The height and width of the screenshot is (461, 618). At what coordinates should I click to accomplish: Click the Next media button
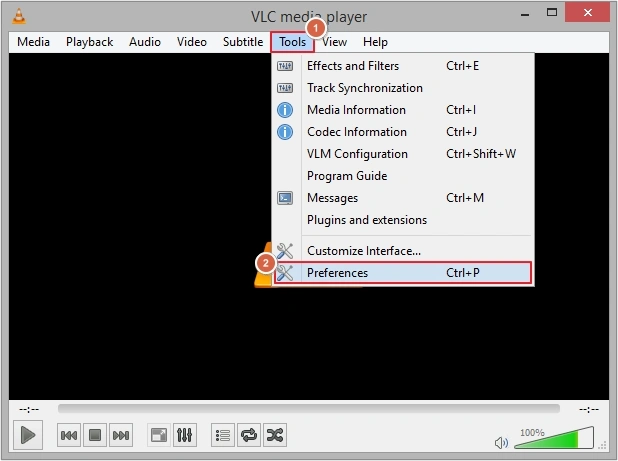pos(121,435)
